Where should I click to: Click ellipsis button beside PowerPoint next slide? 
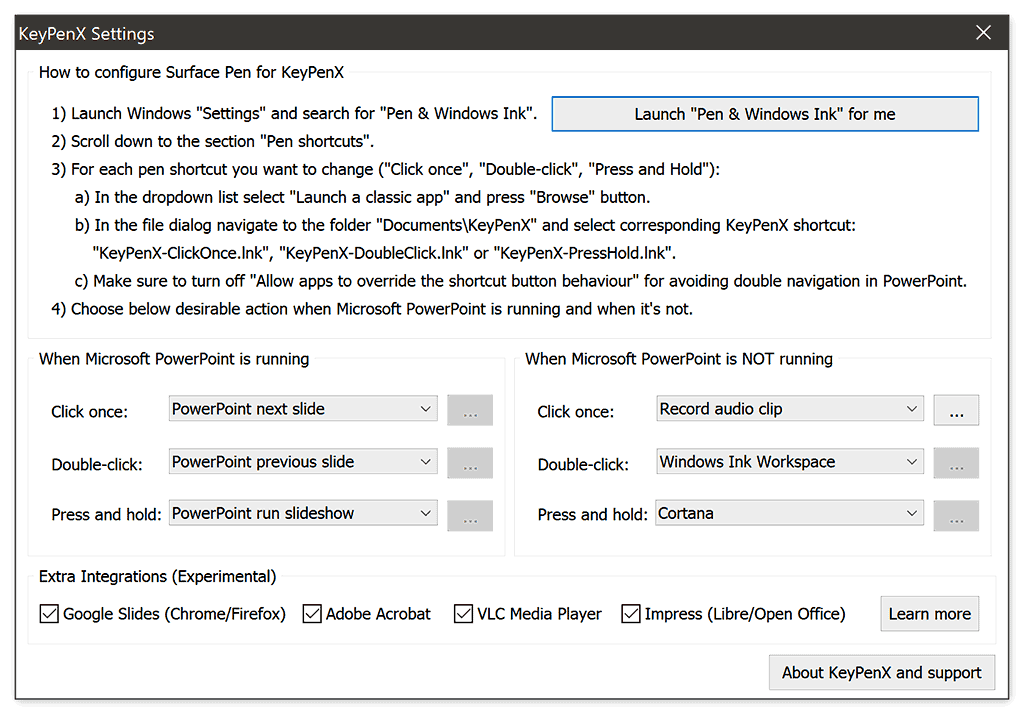(x=470, y=411)
